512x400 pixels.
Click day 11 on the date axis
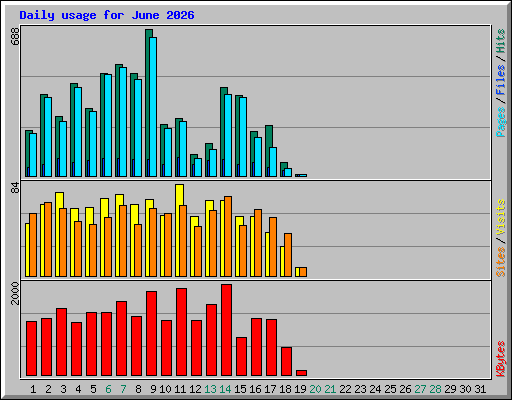180,389
